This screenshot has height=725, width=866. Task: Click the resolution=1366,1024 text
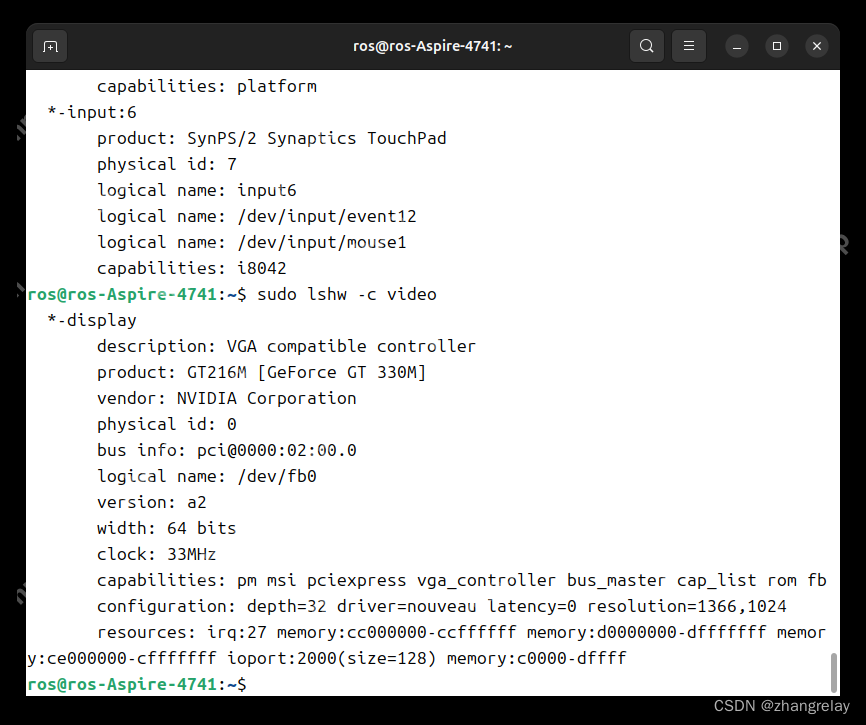686,605
